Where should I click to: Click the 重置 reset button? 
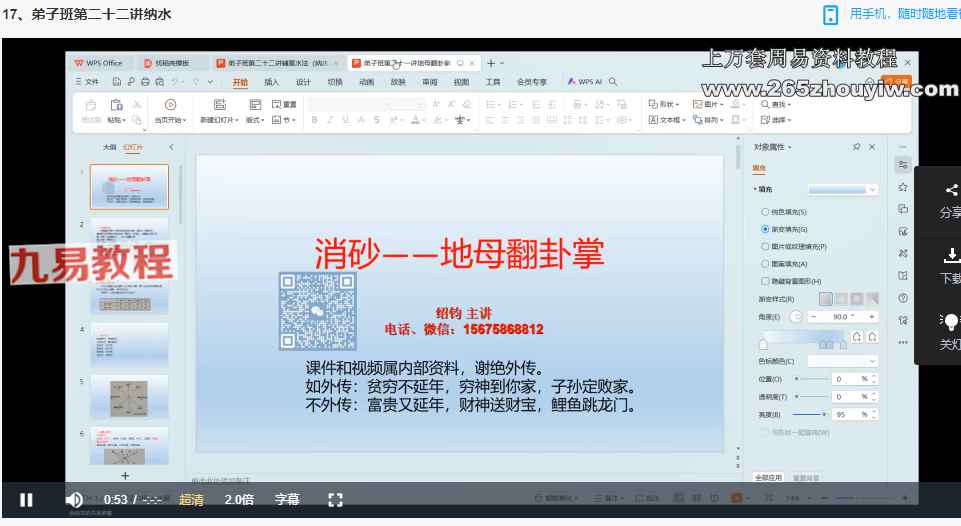(284, 104)
